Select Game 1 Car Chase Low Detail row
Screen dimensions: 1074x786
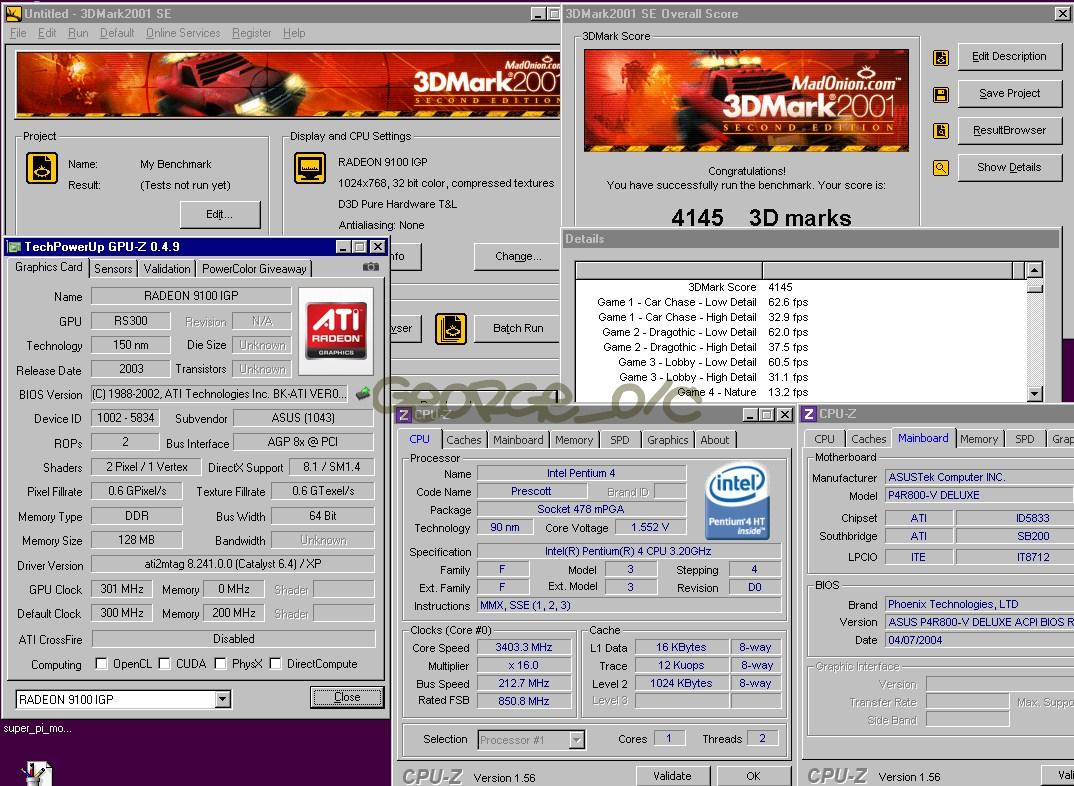801,302
